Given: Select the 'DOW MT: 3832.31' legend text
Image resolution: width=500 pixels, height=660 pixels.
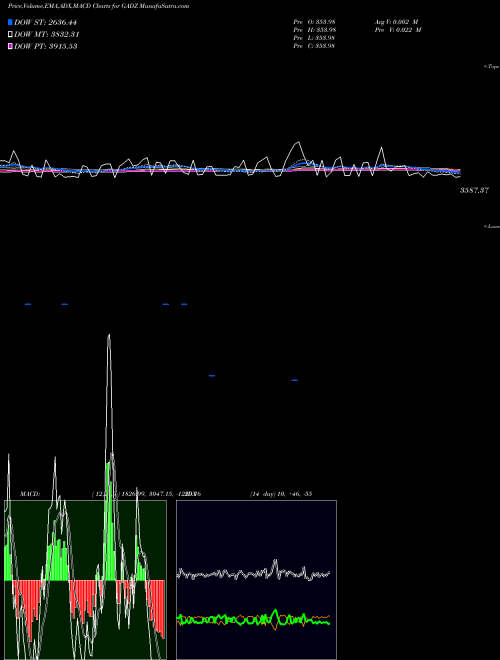Looking at the screenshot, I should [47, 35].
